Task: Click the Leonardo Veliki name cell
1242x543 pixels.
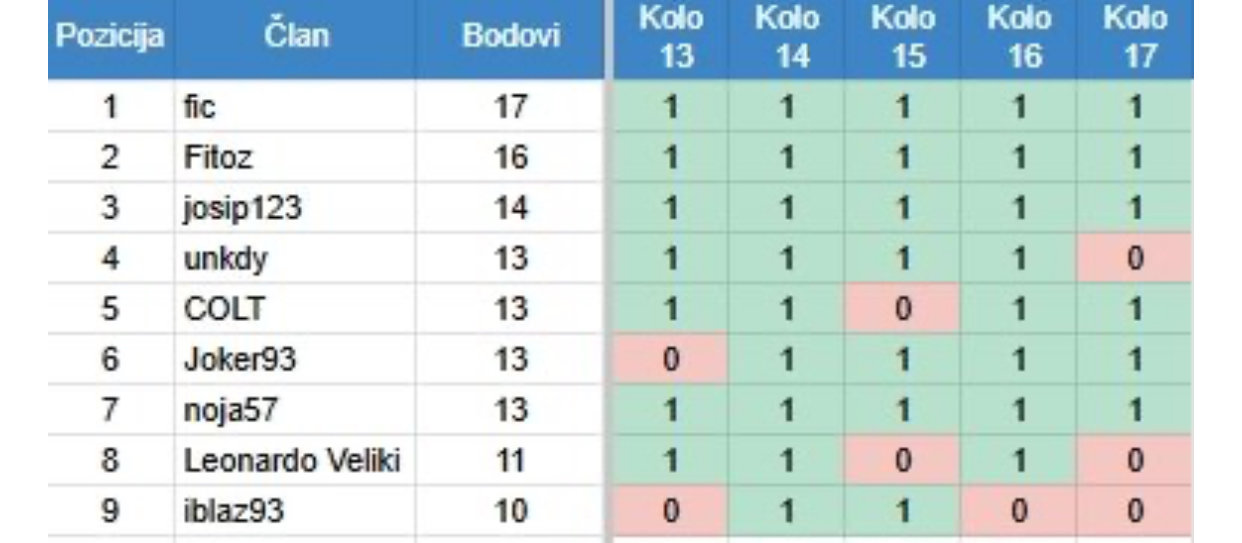Action: tap(291, 462)
